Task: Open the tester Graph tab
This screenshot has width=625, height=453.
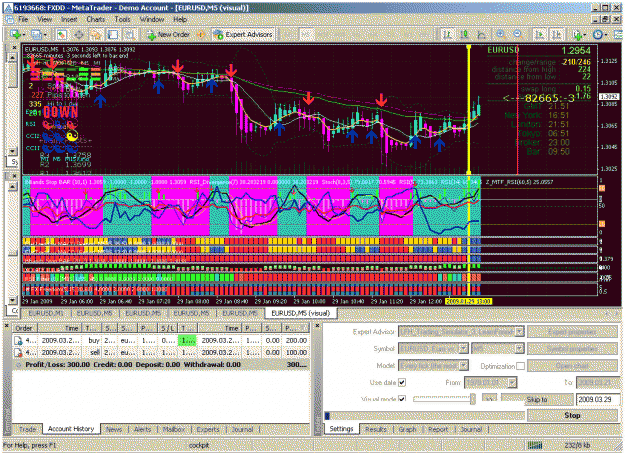Action: 407,429
